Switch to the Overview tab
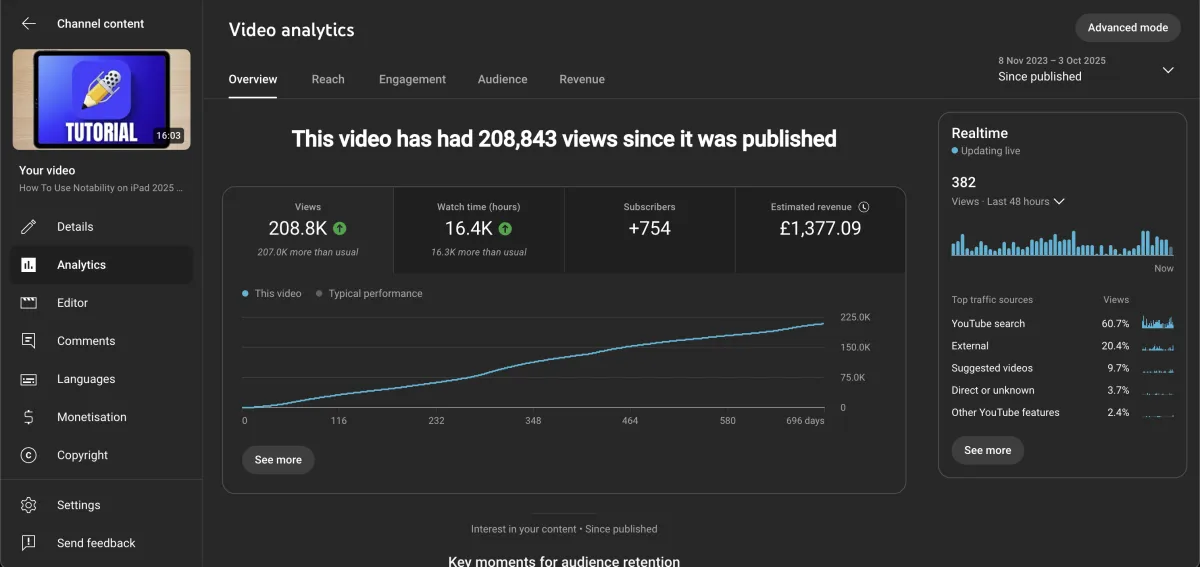Image resolution: width=1200 pixels, height=567 pixels. click(x=253, y=79)
